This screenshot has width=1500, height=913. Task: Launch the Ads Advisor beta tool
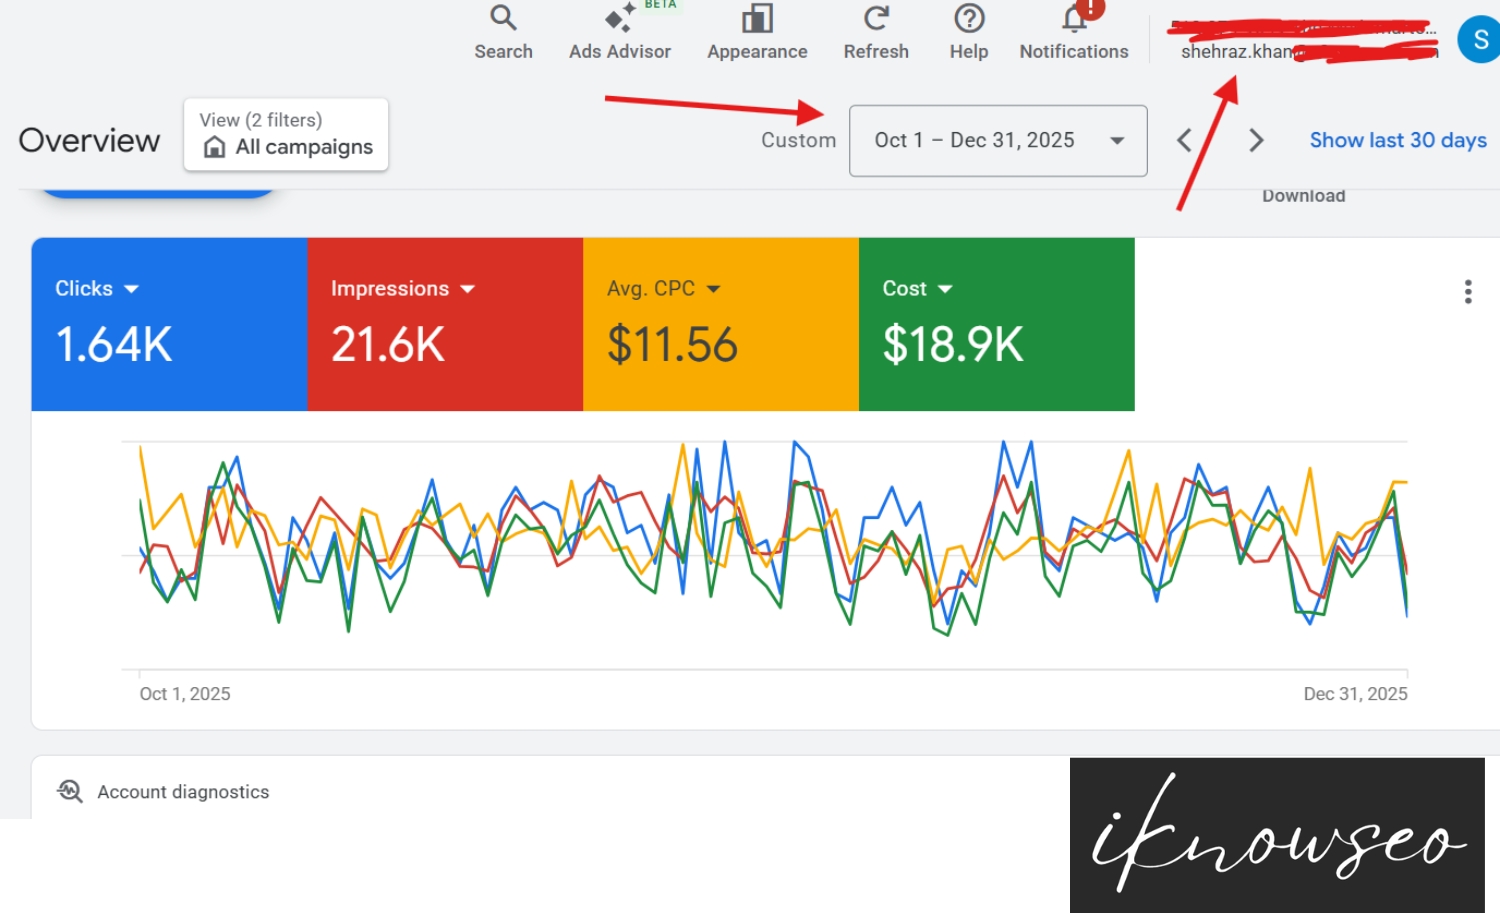point(619,30)
